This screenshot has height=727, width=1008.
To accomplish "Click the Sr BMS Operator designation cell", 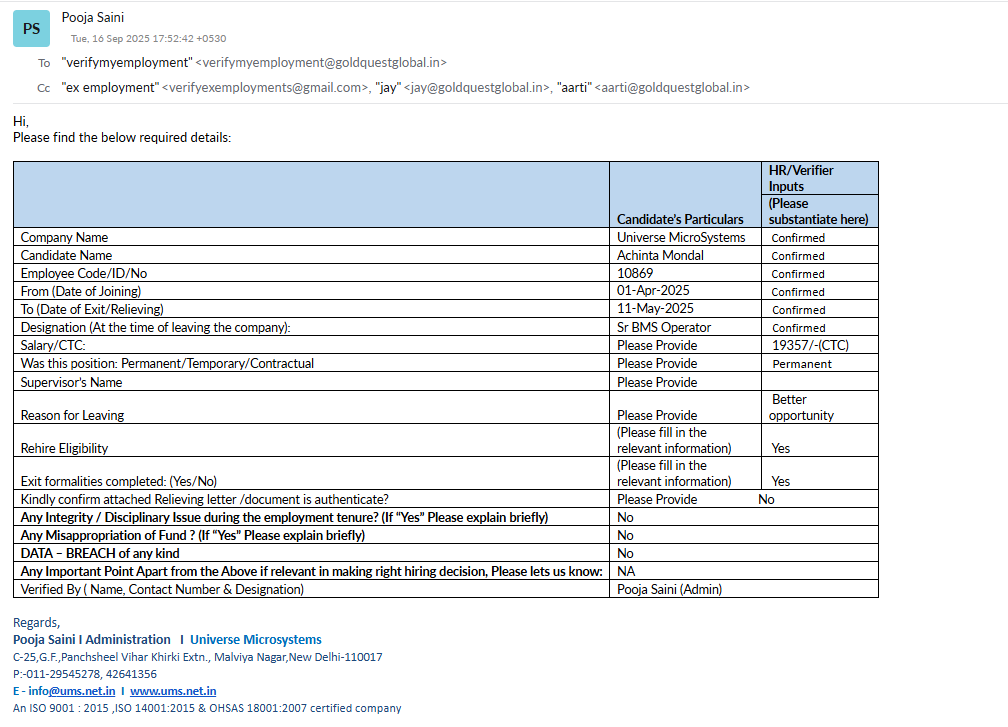I will 664,327.
